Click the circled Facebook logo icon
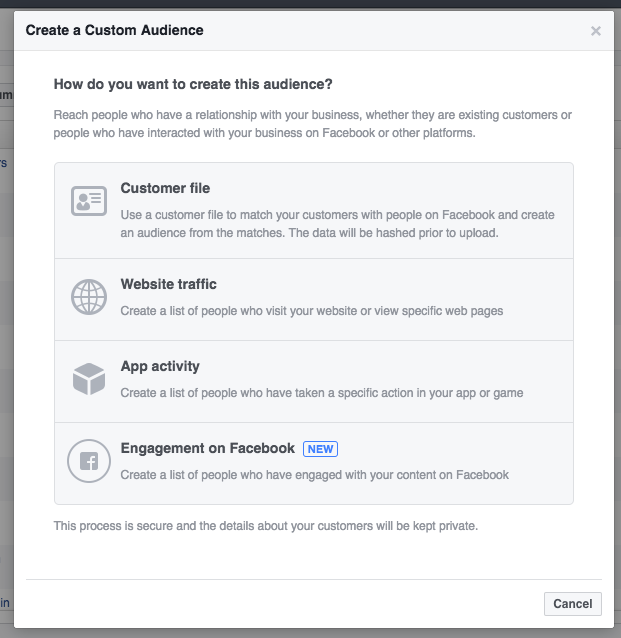This screenshot has height=638, width=621. pyautogui.click(x=89, y=461)
